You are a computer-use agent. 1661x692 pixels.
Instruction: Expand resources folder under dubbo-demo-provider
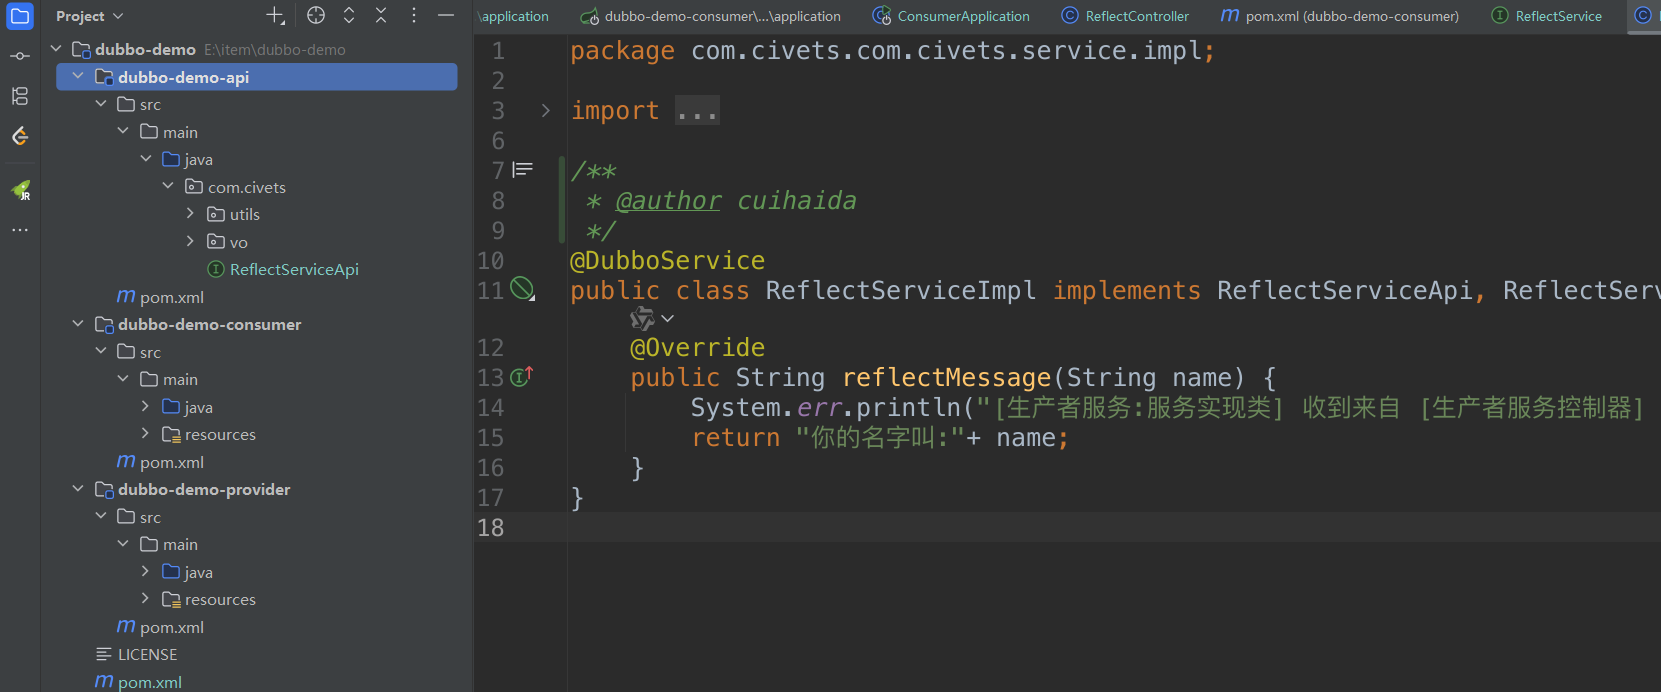click(145, 598)
